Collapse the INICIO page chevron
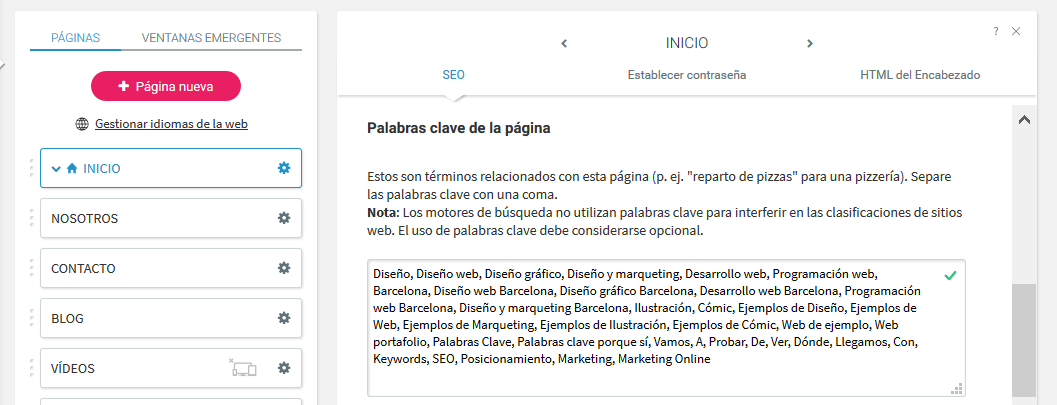Image resolution: width=1057 pixels, height=405 pixels. [x=56, y=168]
